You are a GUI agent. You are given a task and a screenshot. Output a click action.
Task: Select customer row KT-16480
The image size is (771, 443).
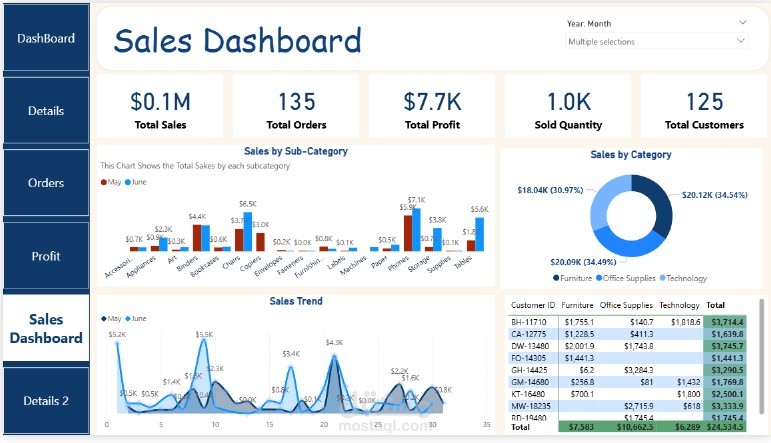[x=627, y=394]
